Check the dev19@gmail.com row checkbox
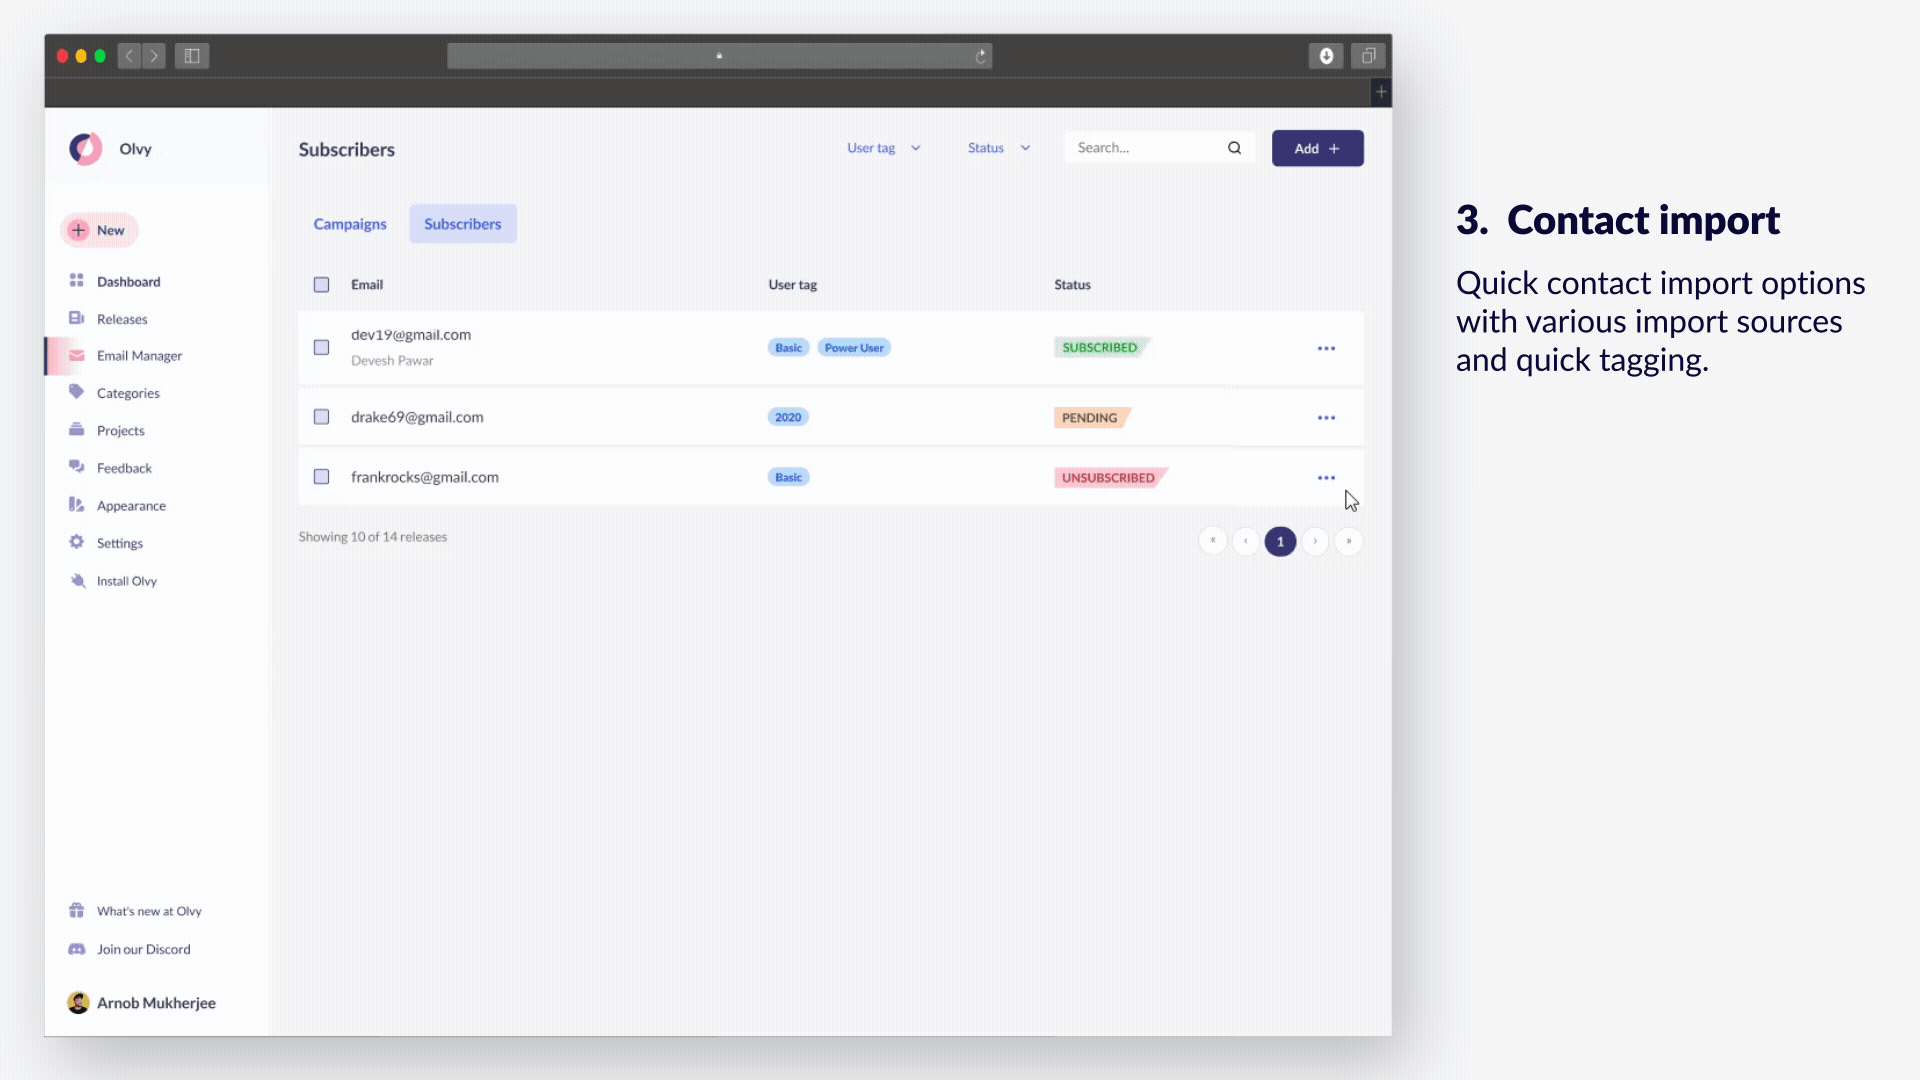 click(x=321, y=347)
